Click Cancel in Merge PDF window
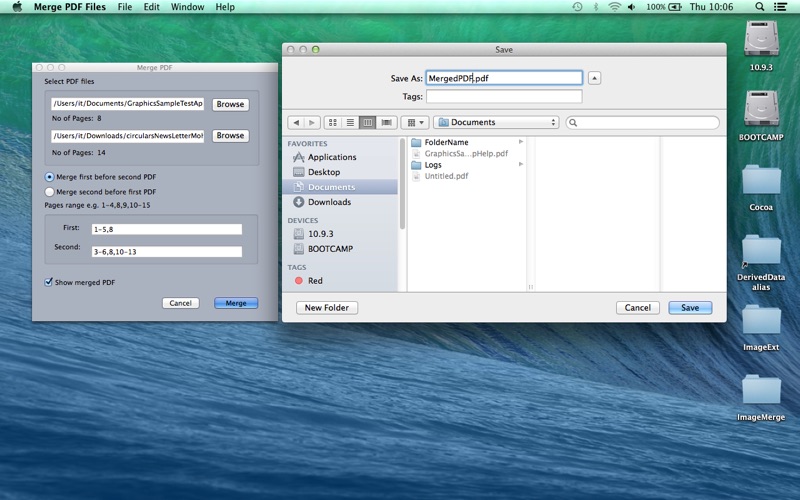800x500 pixels. tap(181, 303)
